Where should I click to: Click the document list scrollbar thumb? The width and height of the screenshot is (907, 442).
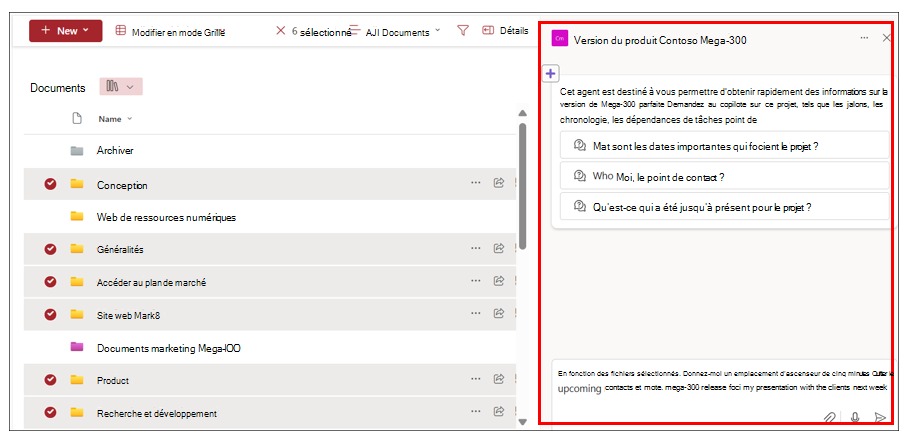pyautogui.click(x=522, y=185)
